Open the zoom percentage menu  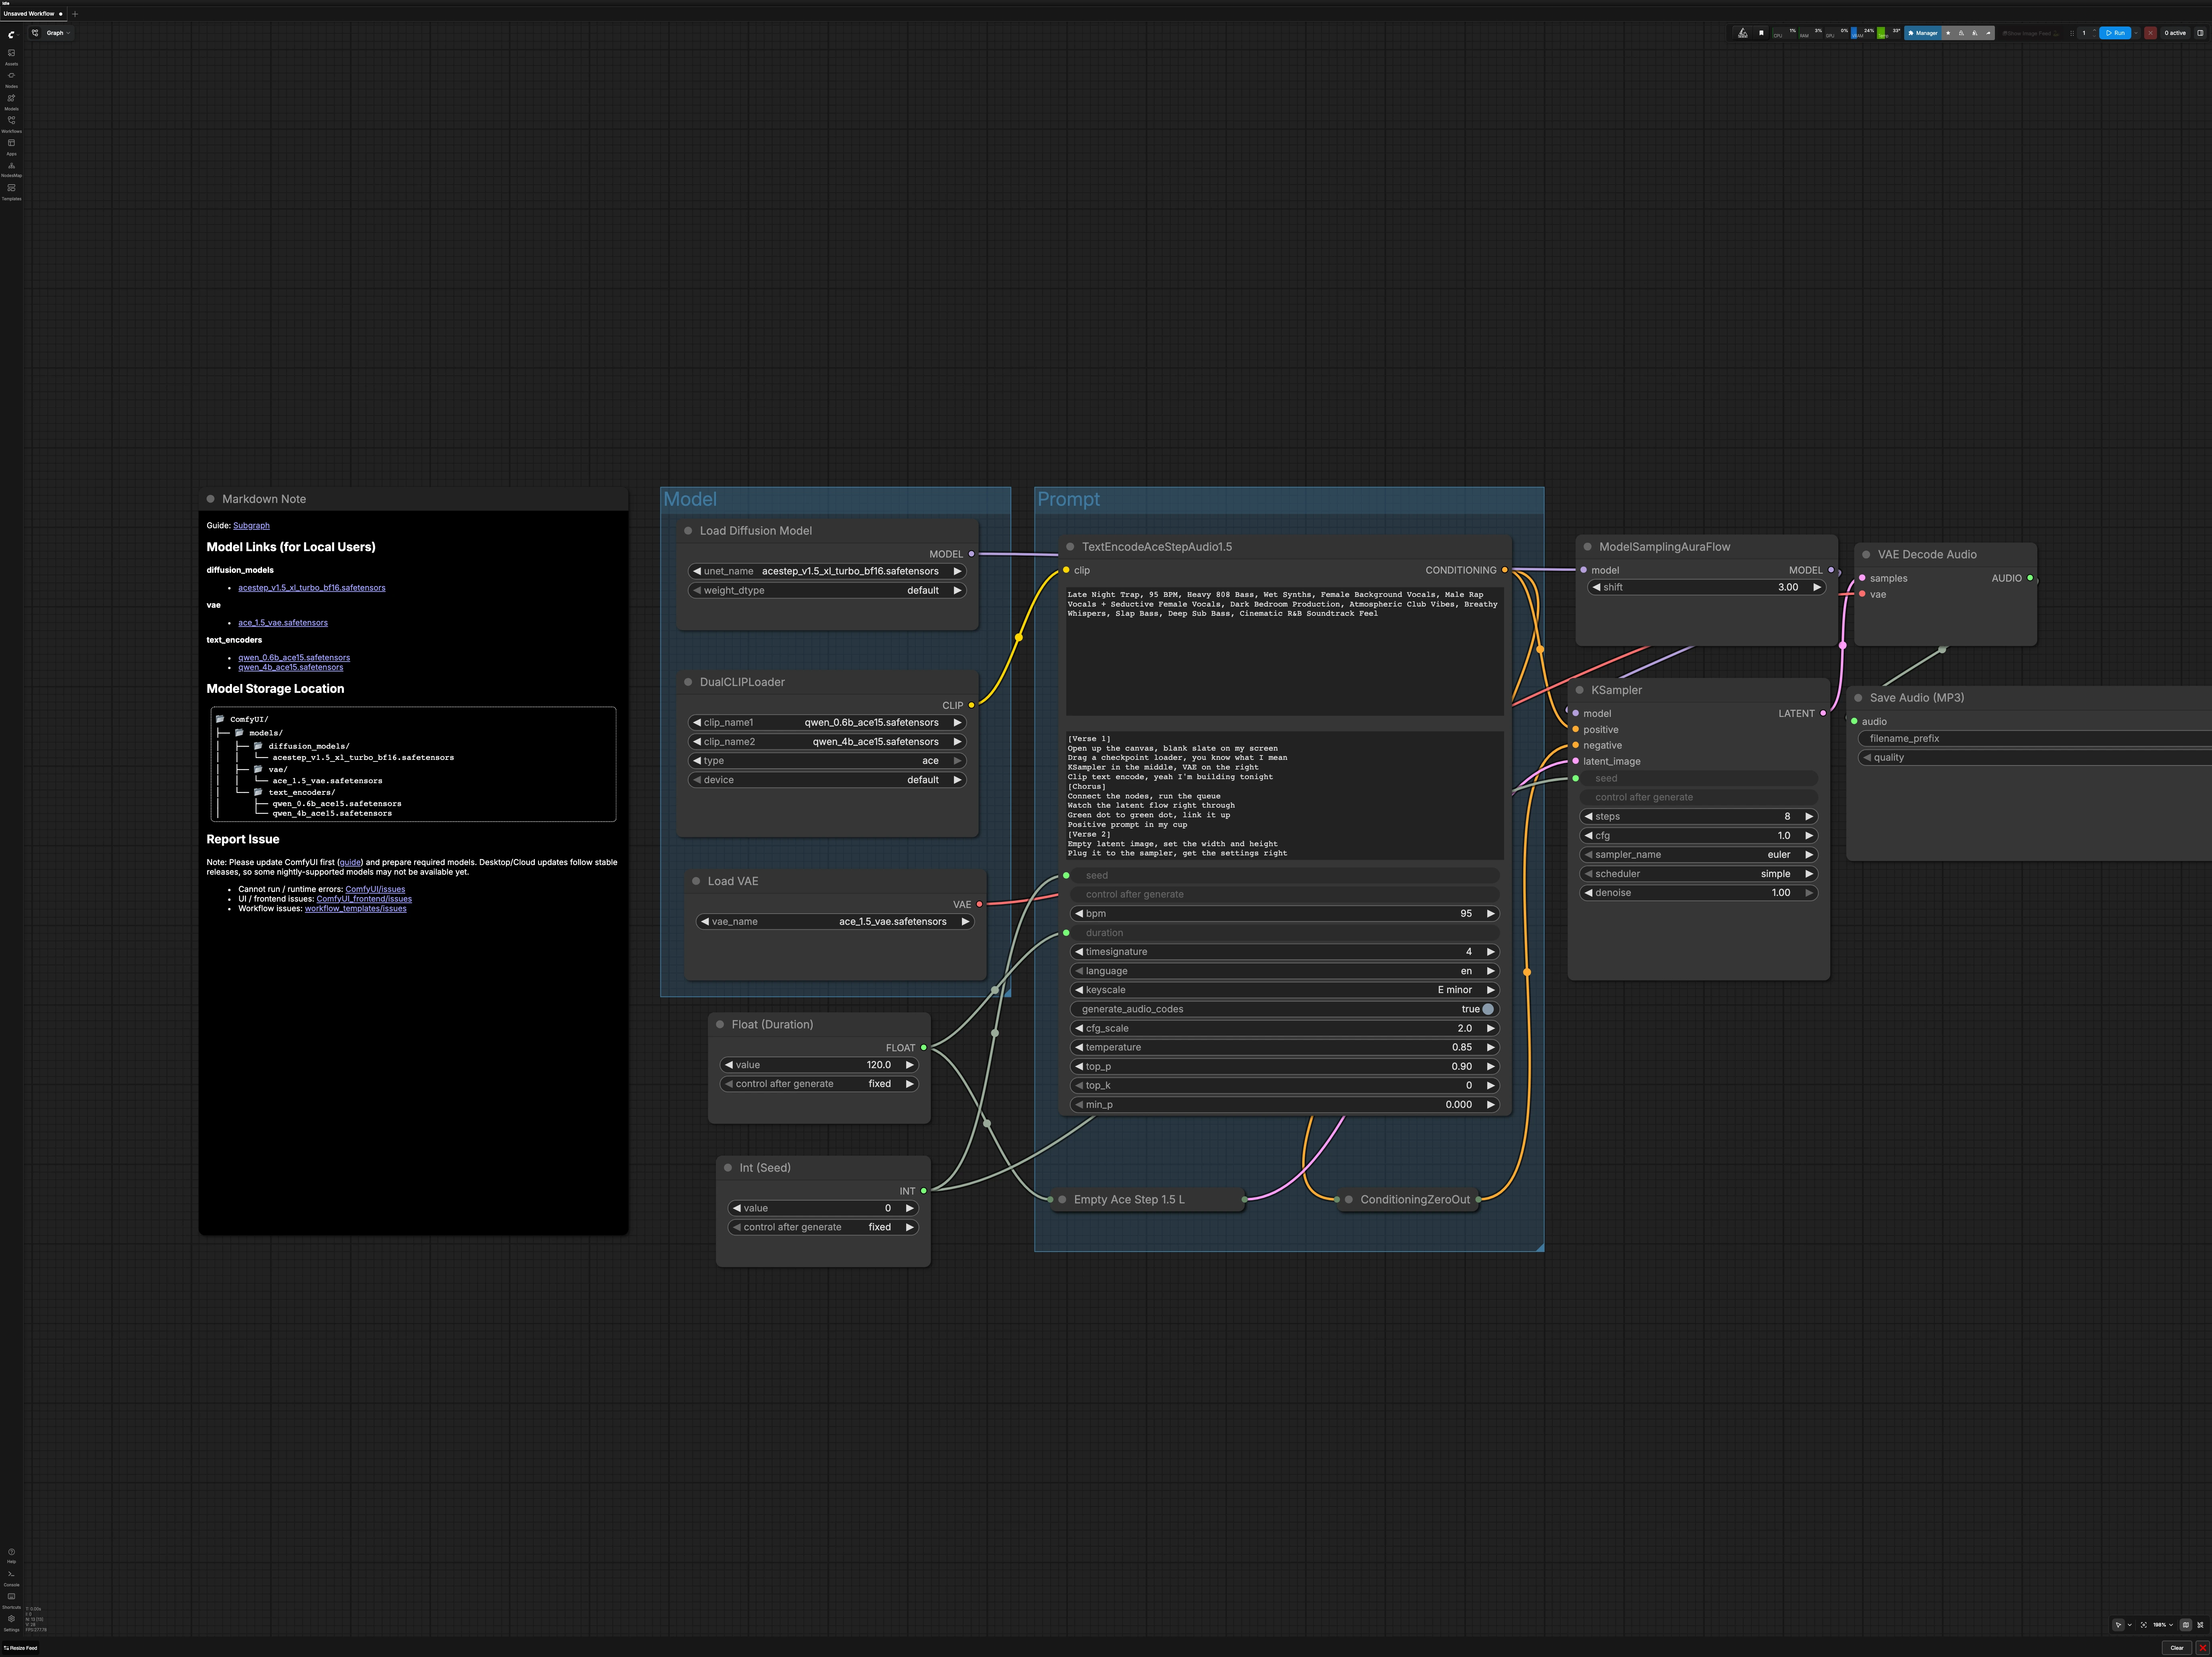(2164, 1625)
